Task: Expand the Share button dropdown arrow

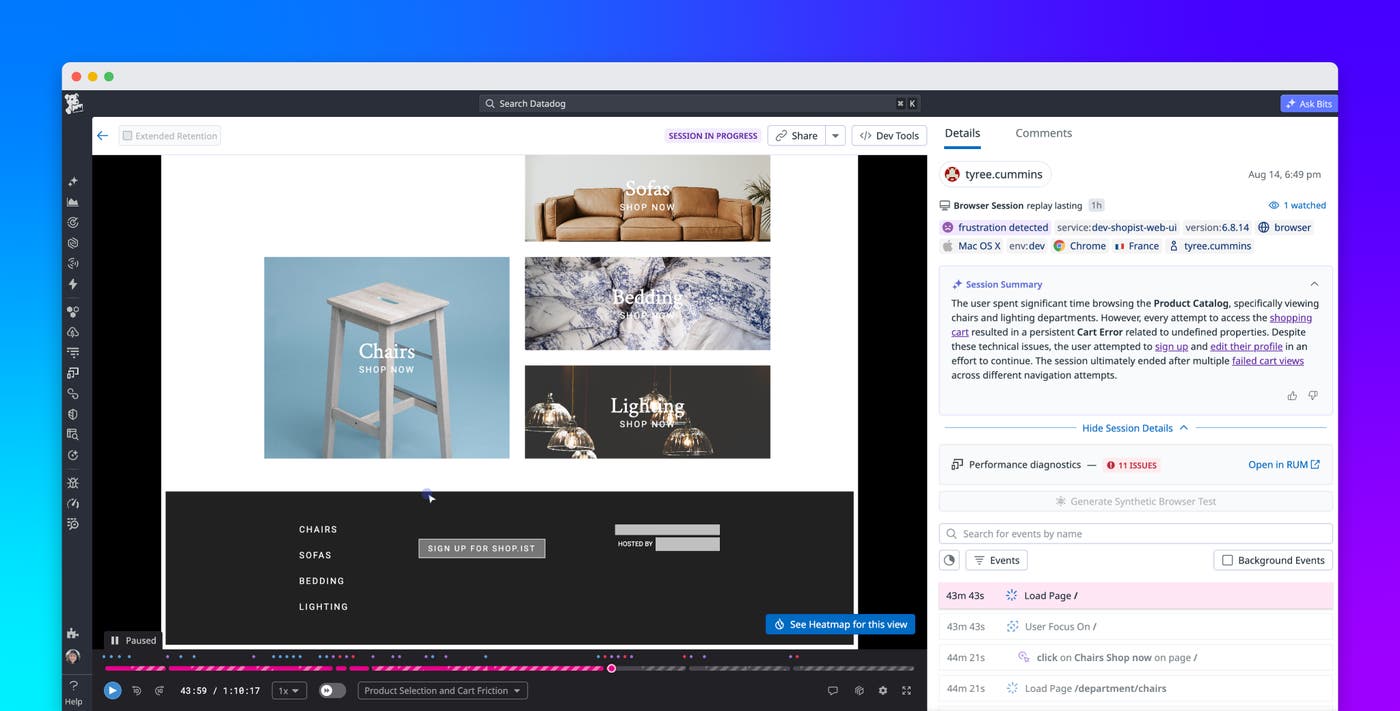Action: point(836,136)
